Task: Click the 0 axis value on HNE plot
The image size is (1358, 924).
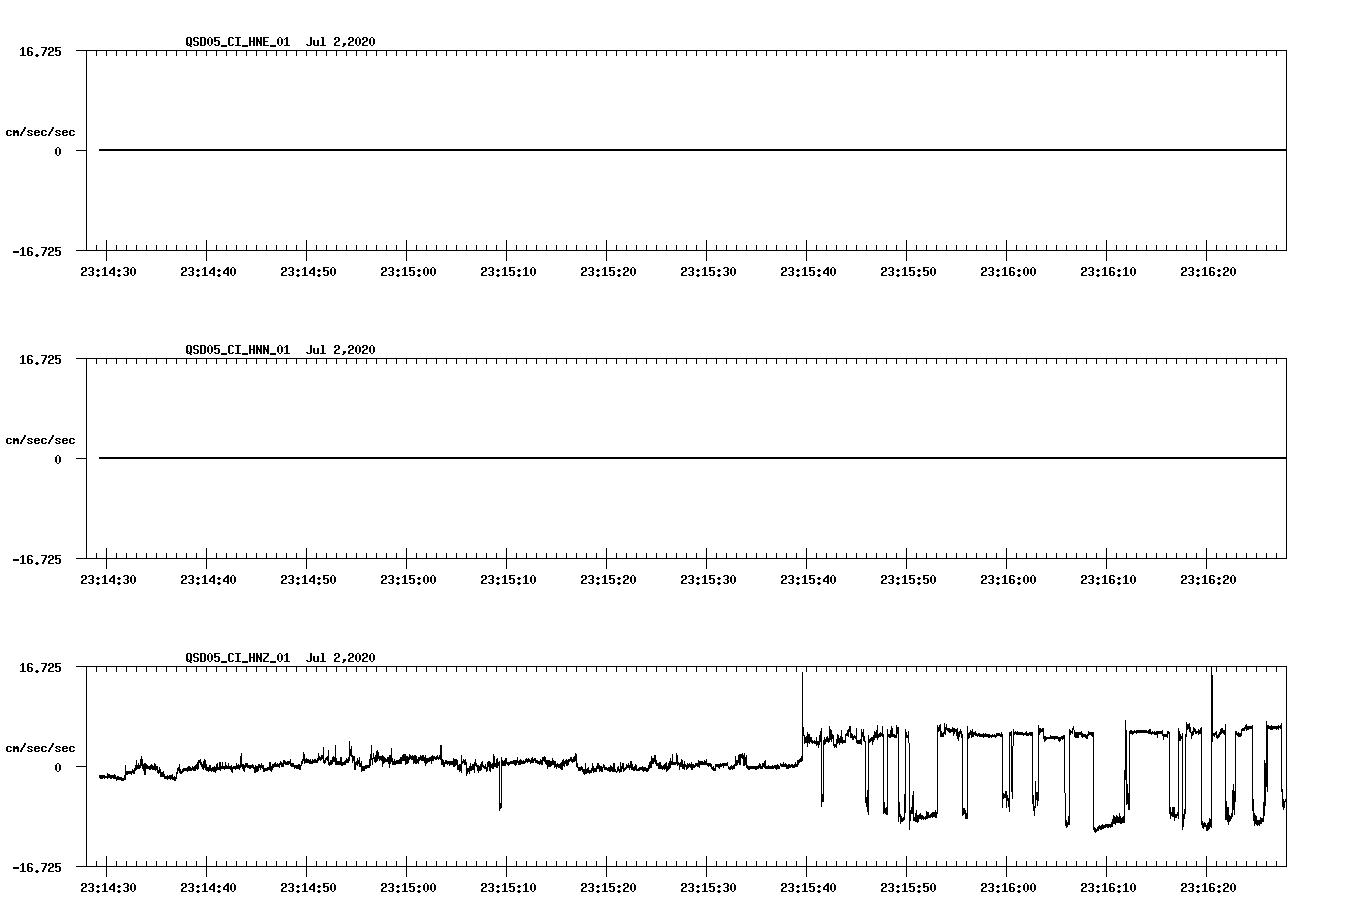Action: pos(58,152)
